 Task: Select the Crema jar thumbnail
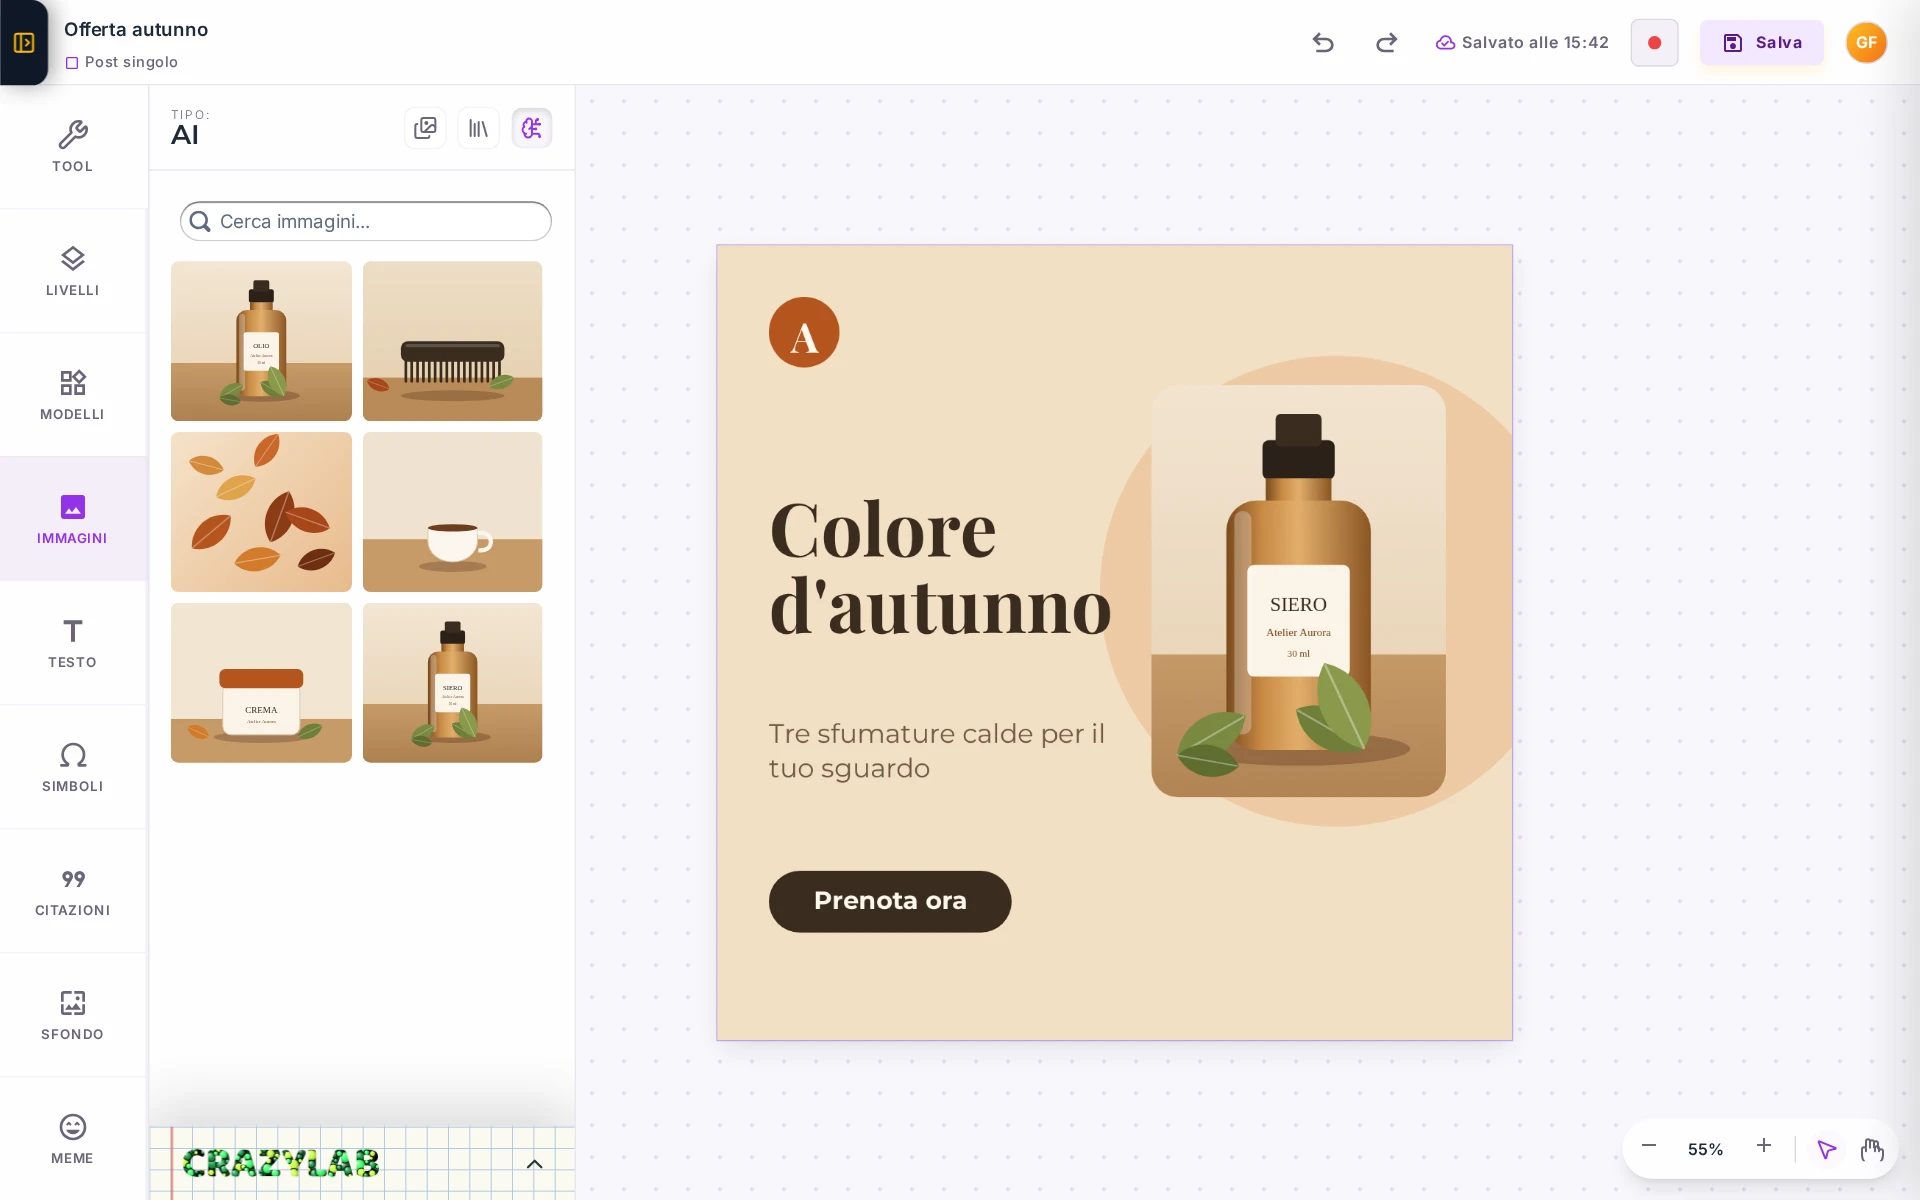coord(261,683)
